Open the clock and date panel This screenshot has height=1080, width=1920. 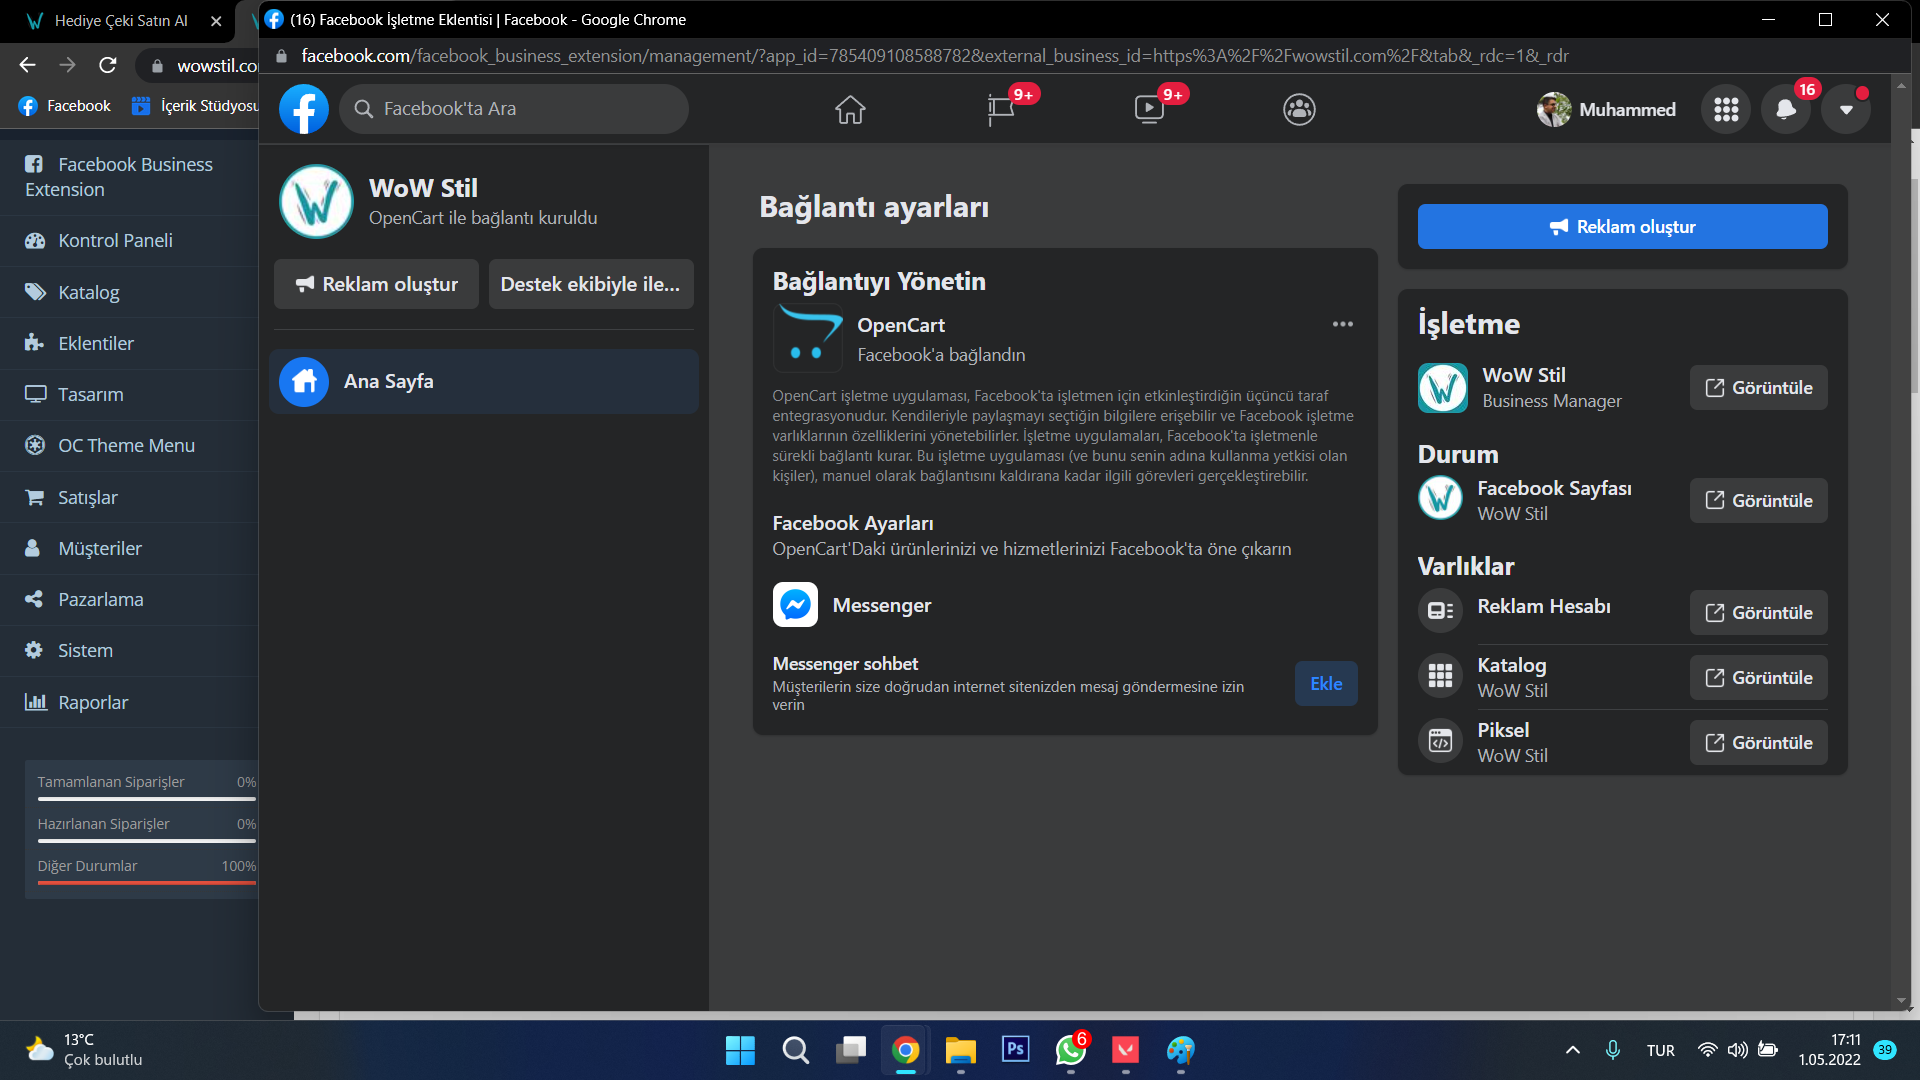coord(1830,1050)
